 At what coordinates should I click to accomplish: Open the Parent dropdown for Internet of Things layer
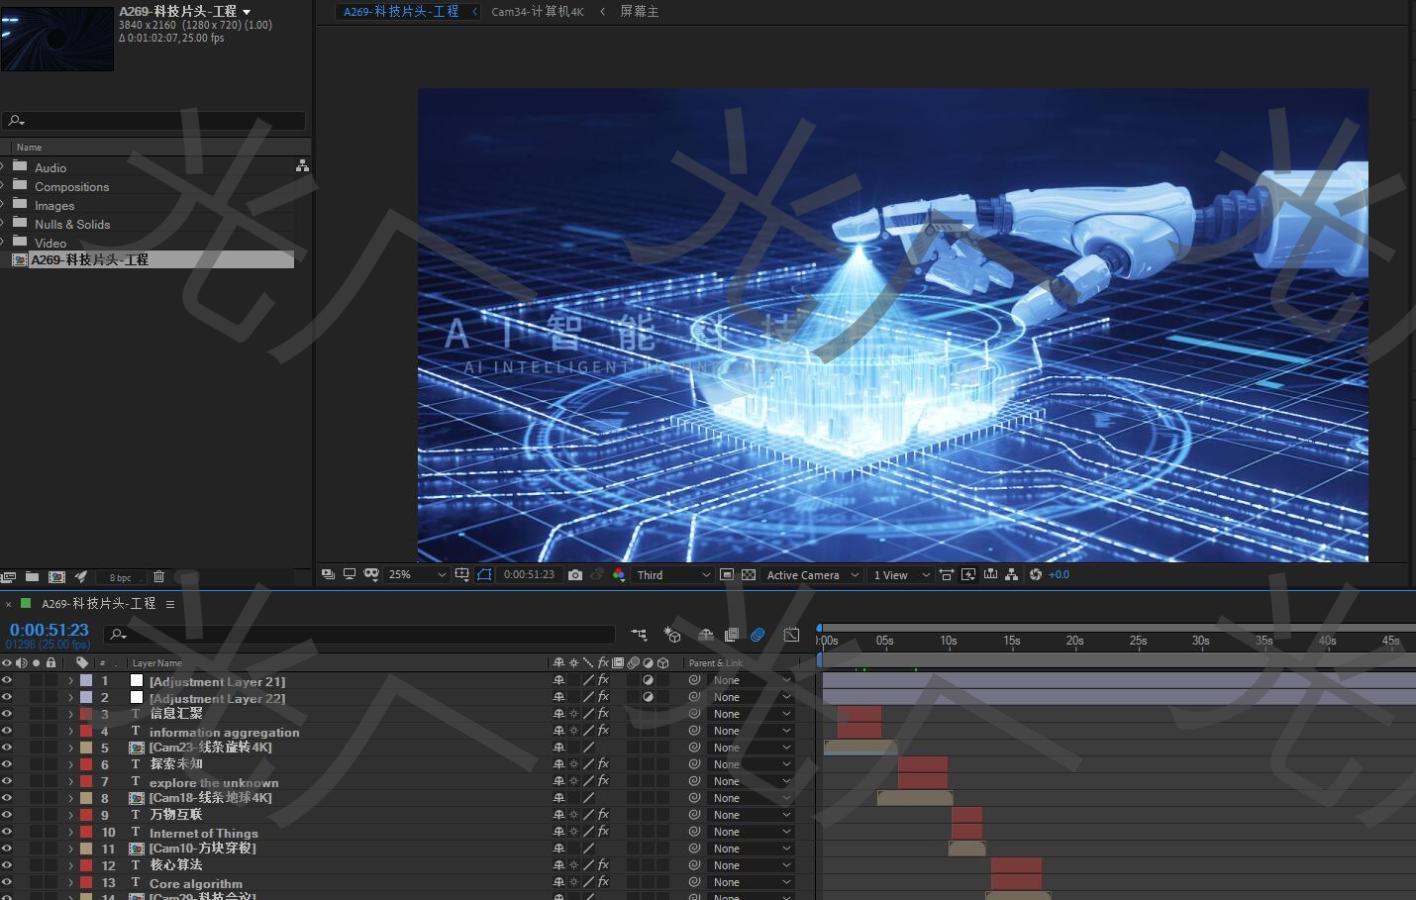pyautogui.click(x=750, y=831)
